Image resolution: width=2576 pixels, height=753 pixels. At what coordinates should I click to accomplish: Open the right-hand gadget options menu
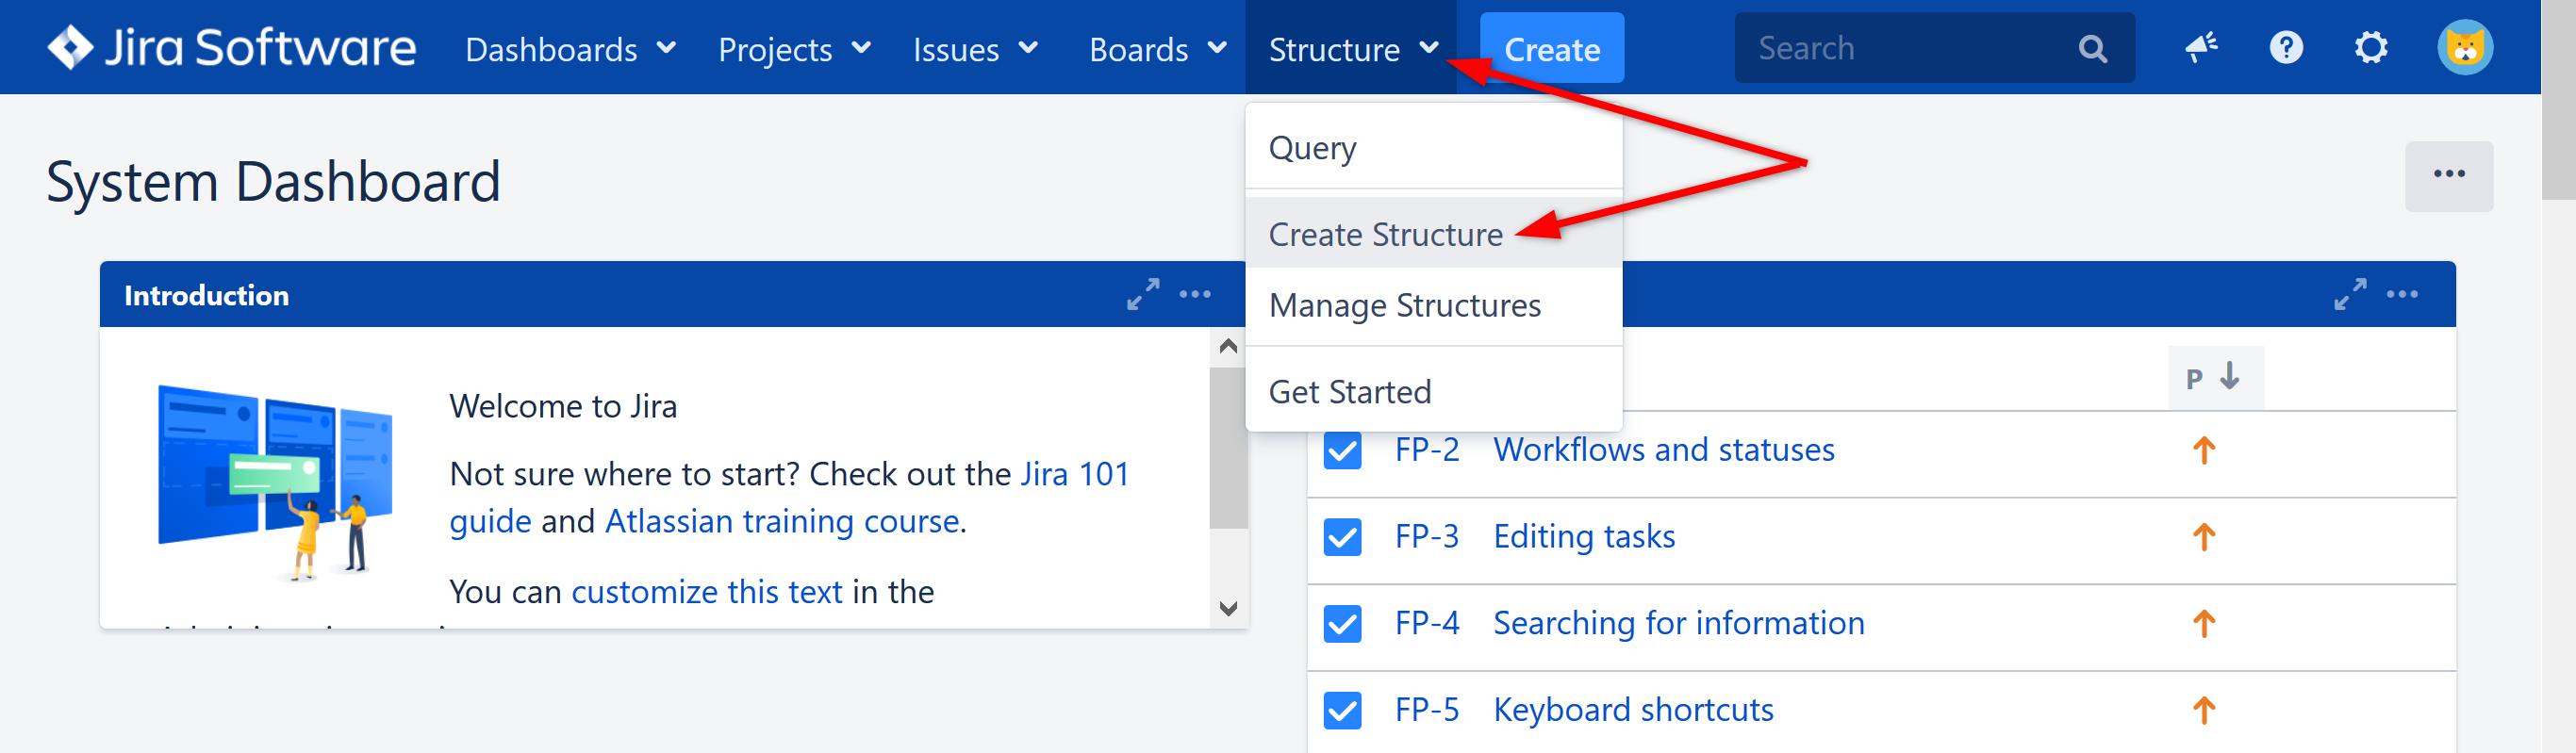pyautogui.click(x=2402, y=294)
